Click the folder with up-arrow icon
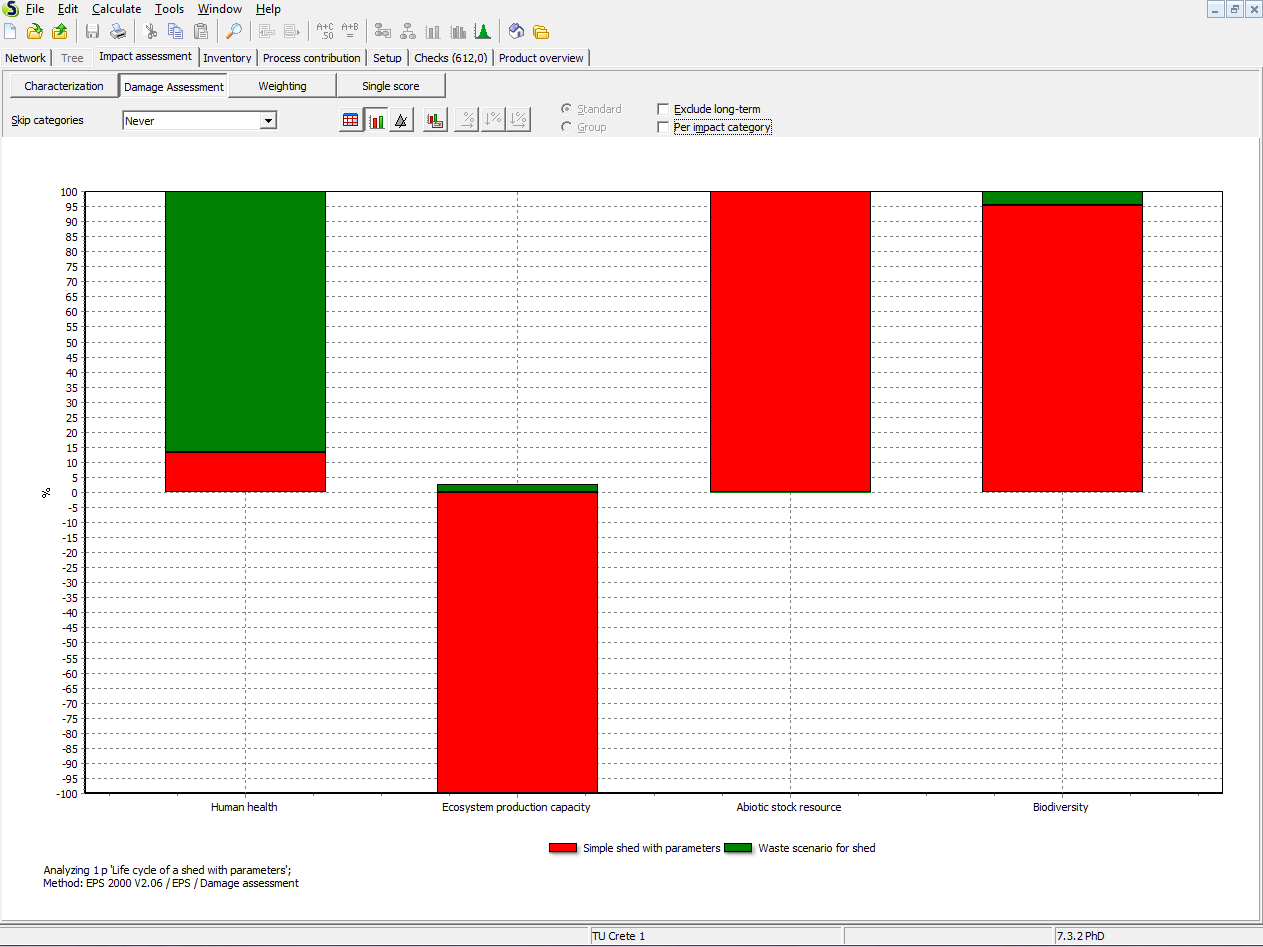Viewport: 1263px width, 947px height. click(60, 31)
